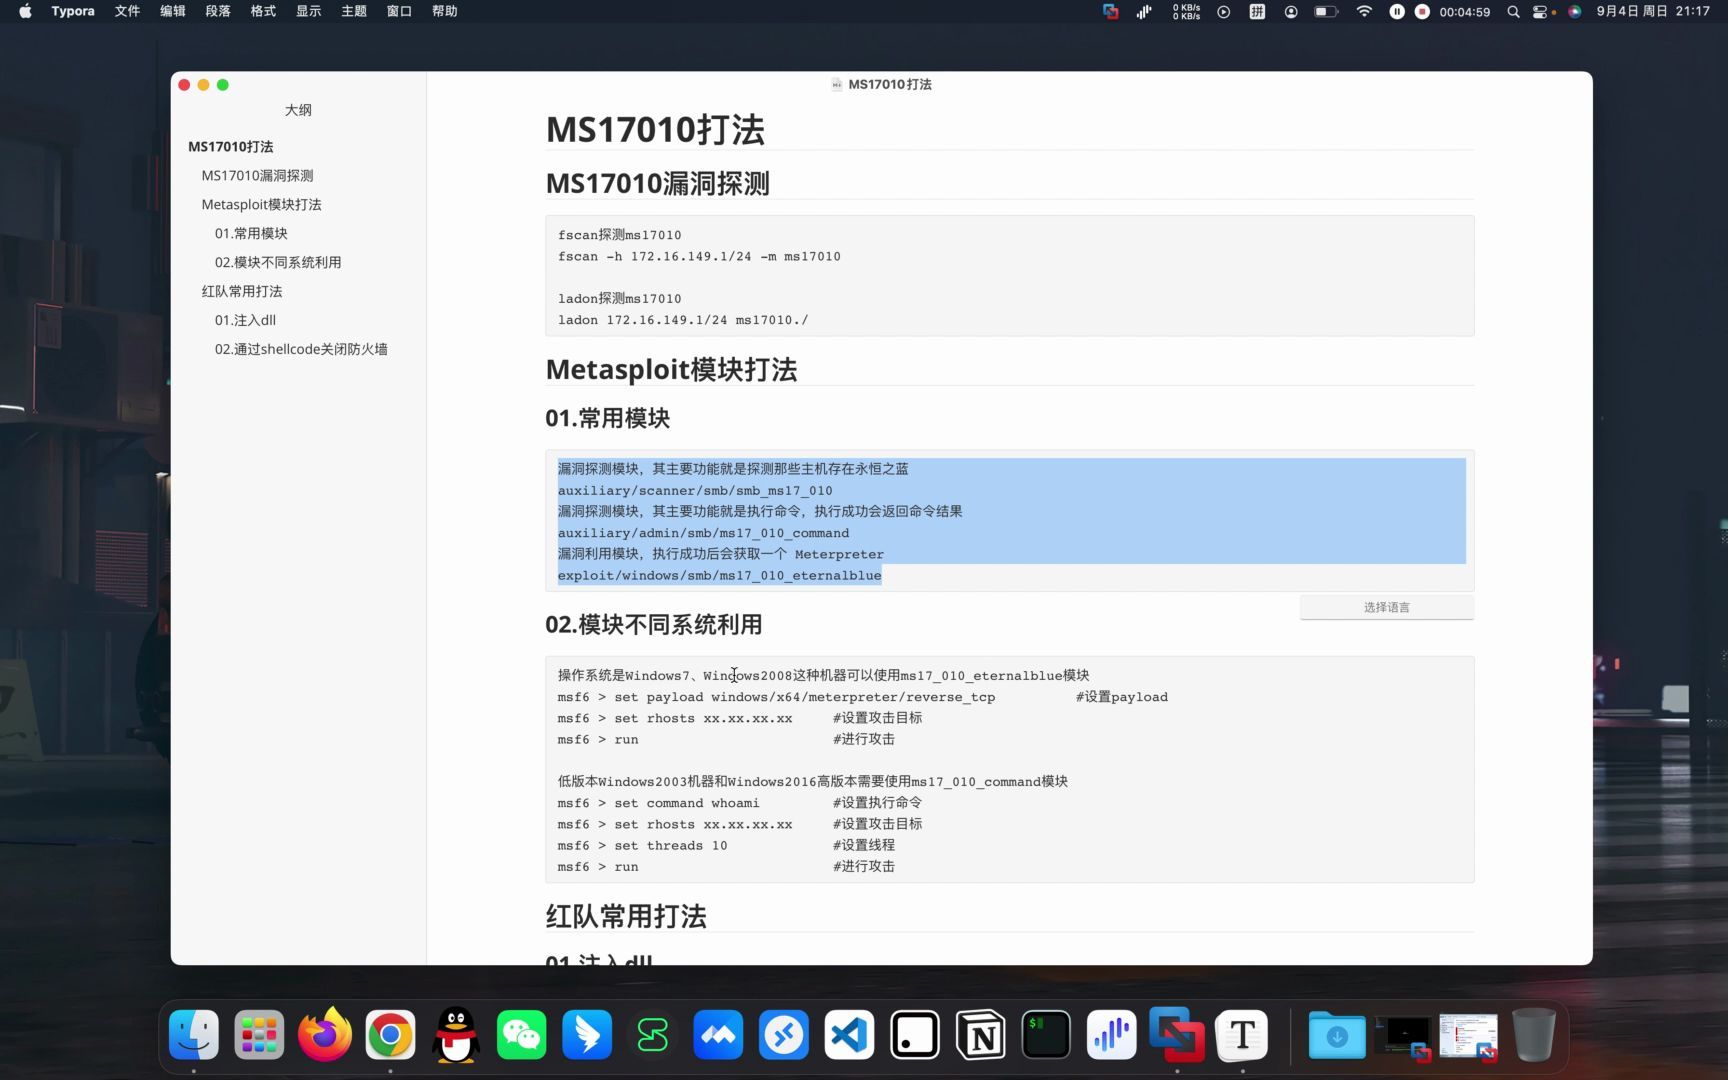Open the 窗口 menu
The image size is (1728, 1080).
click(399, 11)
